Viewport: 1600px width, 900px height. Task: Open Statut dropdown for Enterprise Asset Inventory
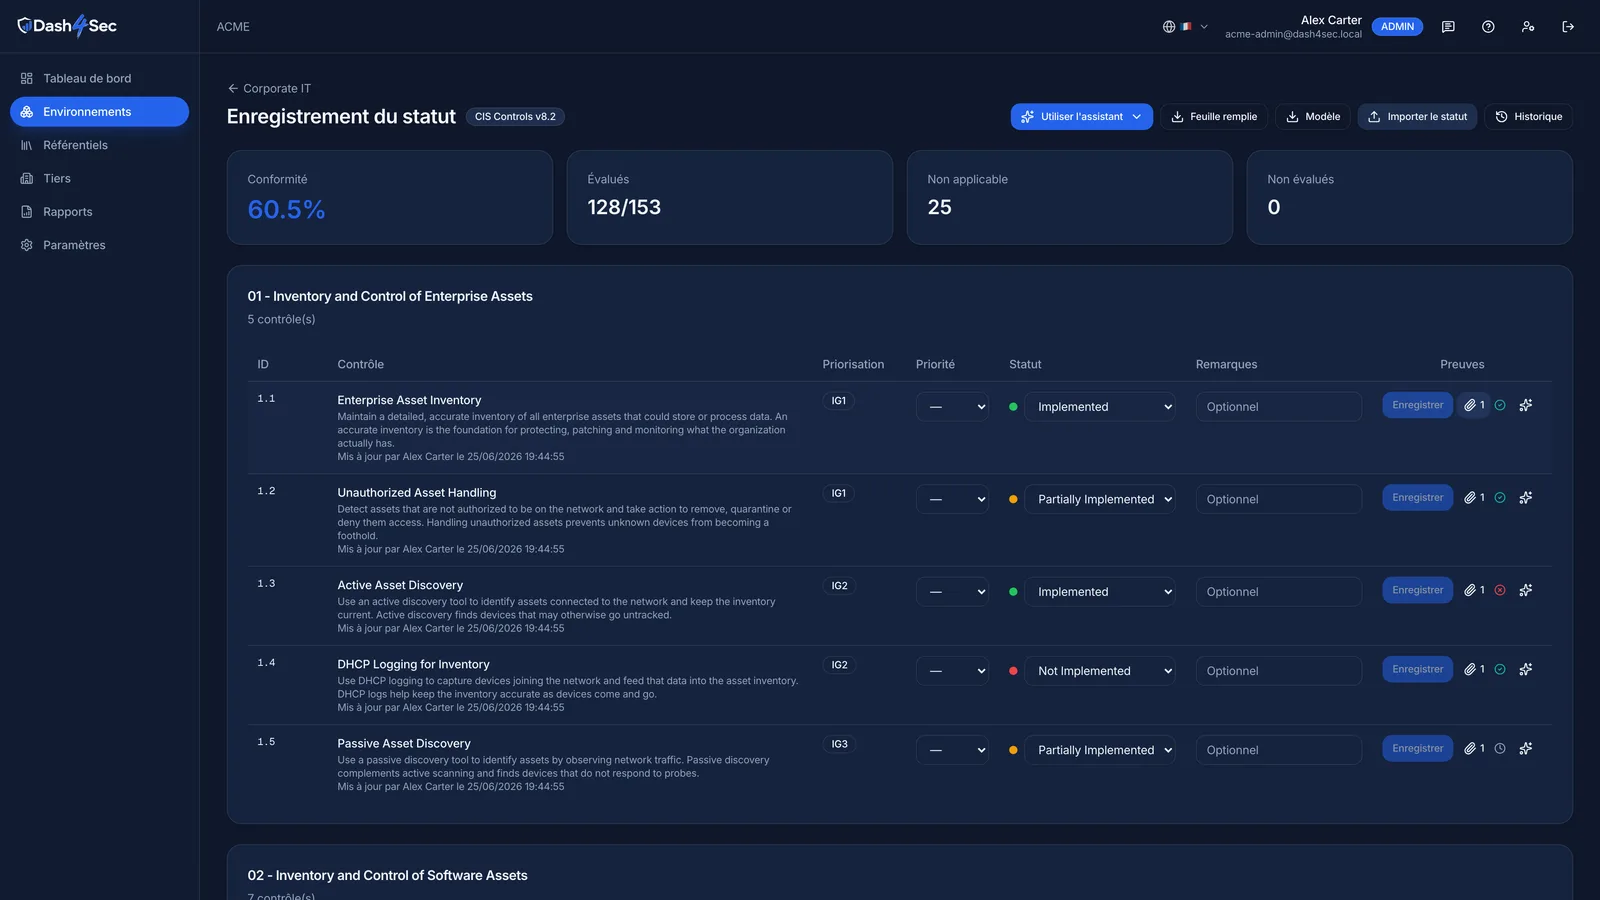tap(1100, 407)
